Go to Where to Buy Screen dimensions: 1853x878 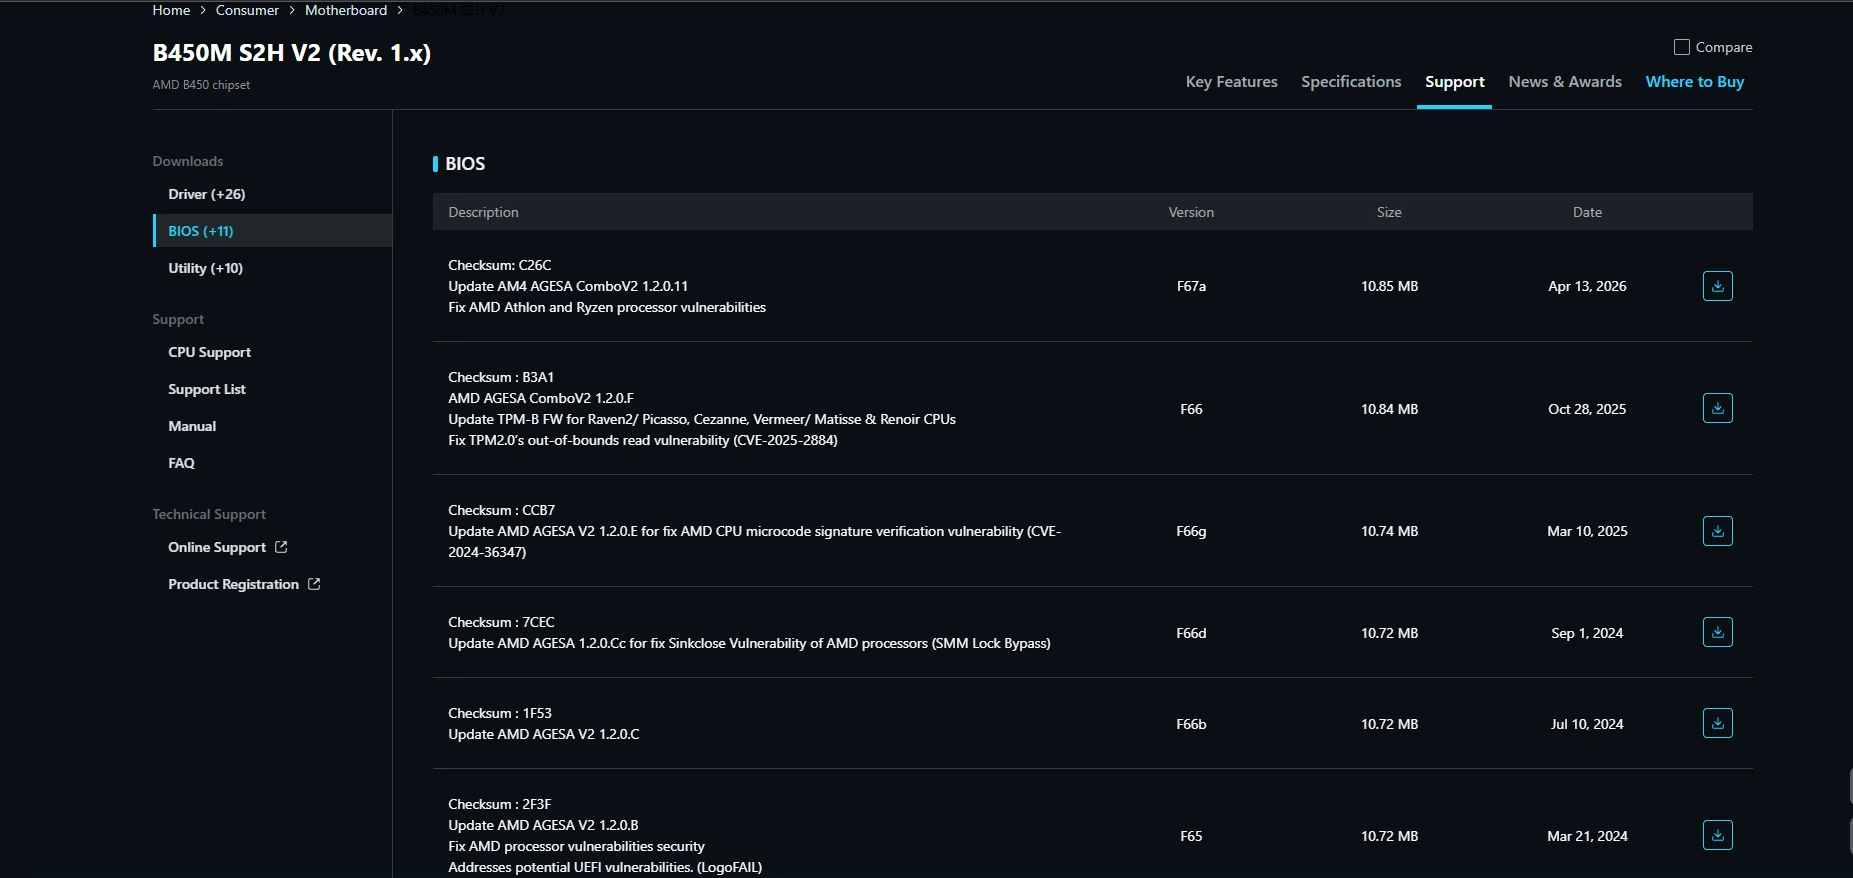point(1695,82)
